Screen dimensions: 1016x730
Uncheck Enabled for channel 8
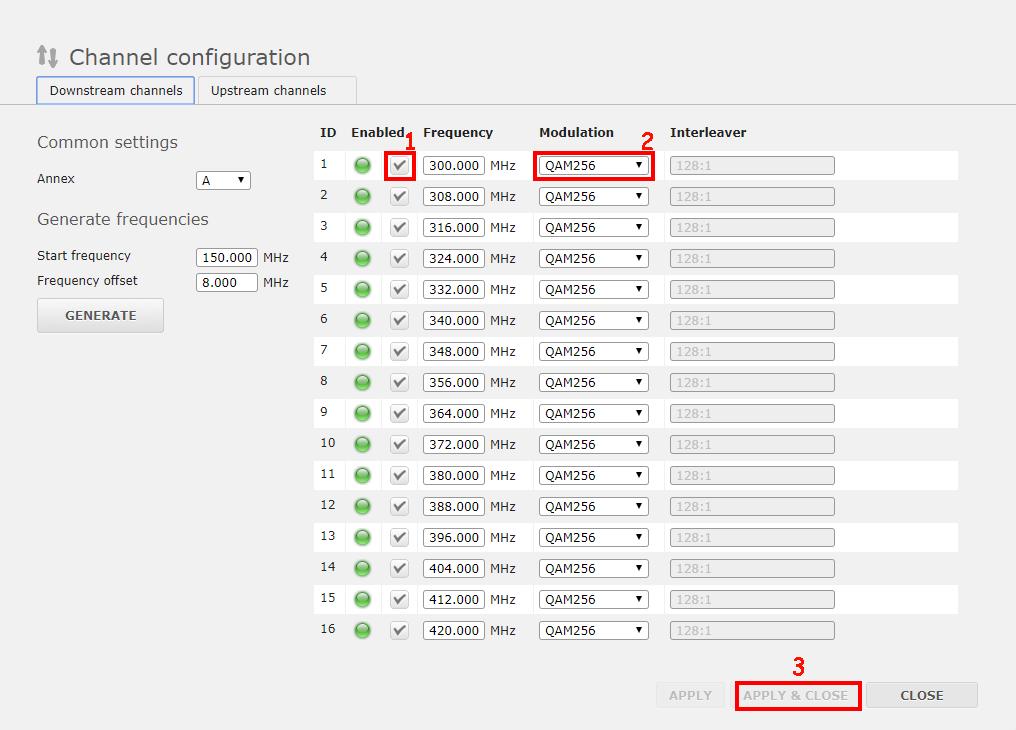pos(400,383)
